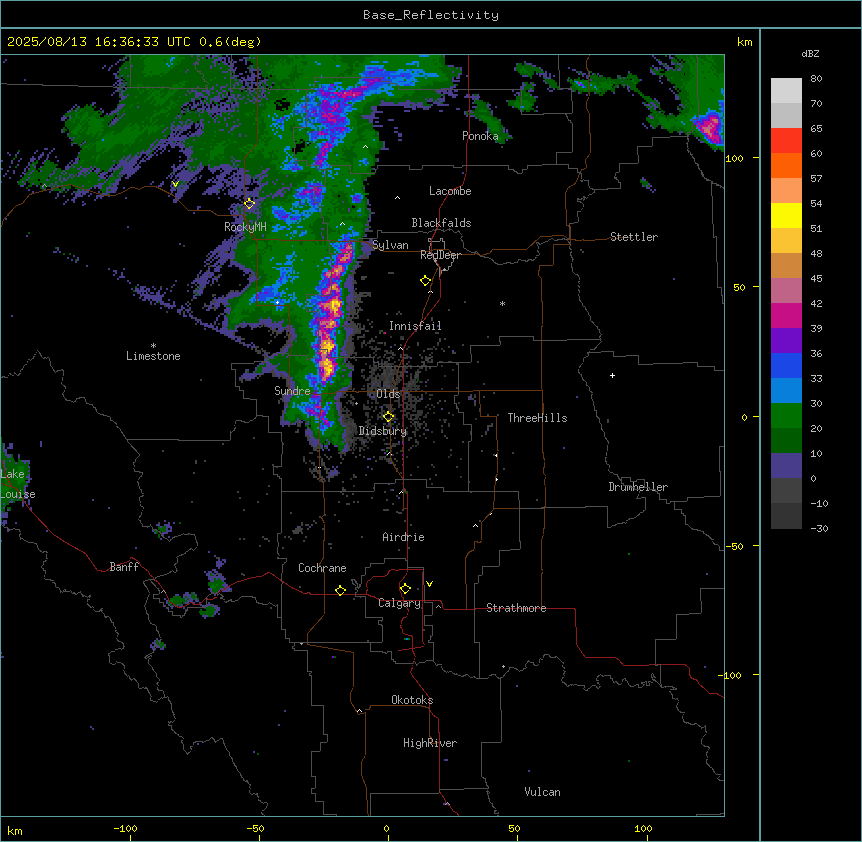Select the -50 tick label on the vertical axis
Viewport: 862px width, 842px height.
(734, 546)
